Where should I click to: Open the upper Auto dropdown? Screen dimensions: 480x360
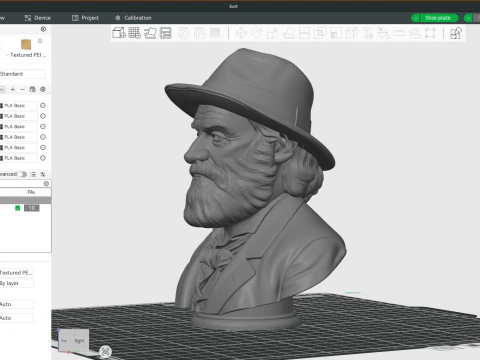[x=17, y=304]
